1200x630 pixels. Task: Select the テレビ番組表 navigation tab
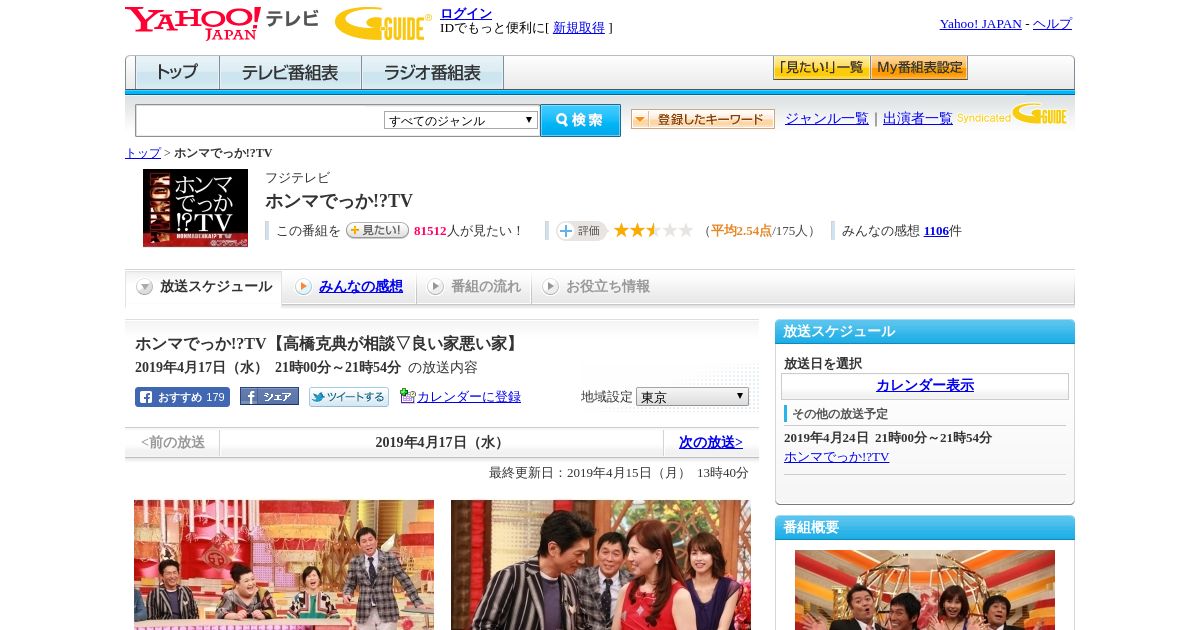(290, 73)
